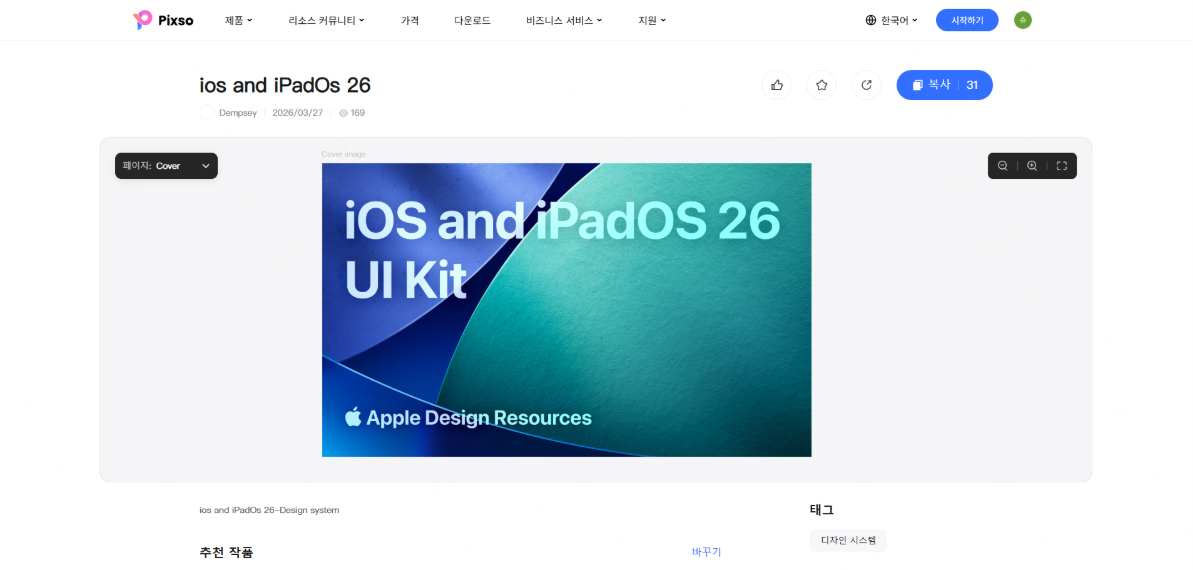Image resolution: width=1193 pixels, height=570 pixels.
Task: Click the description ios and iPadOs 26-Design system
Action: [x=269, y=510]
